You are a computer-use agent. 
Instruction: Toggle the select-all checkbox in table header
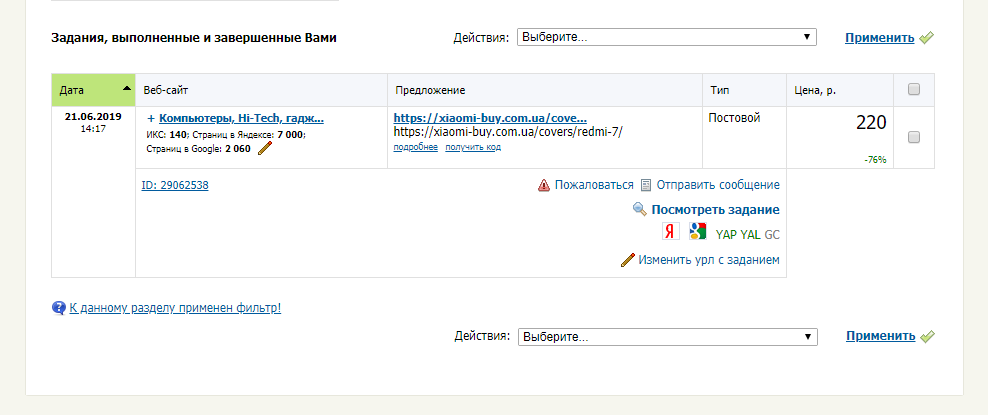pyautogui.click(x=913, y=90)
